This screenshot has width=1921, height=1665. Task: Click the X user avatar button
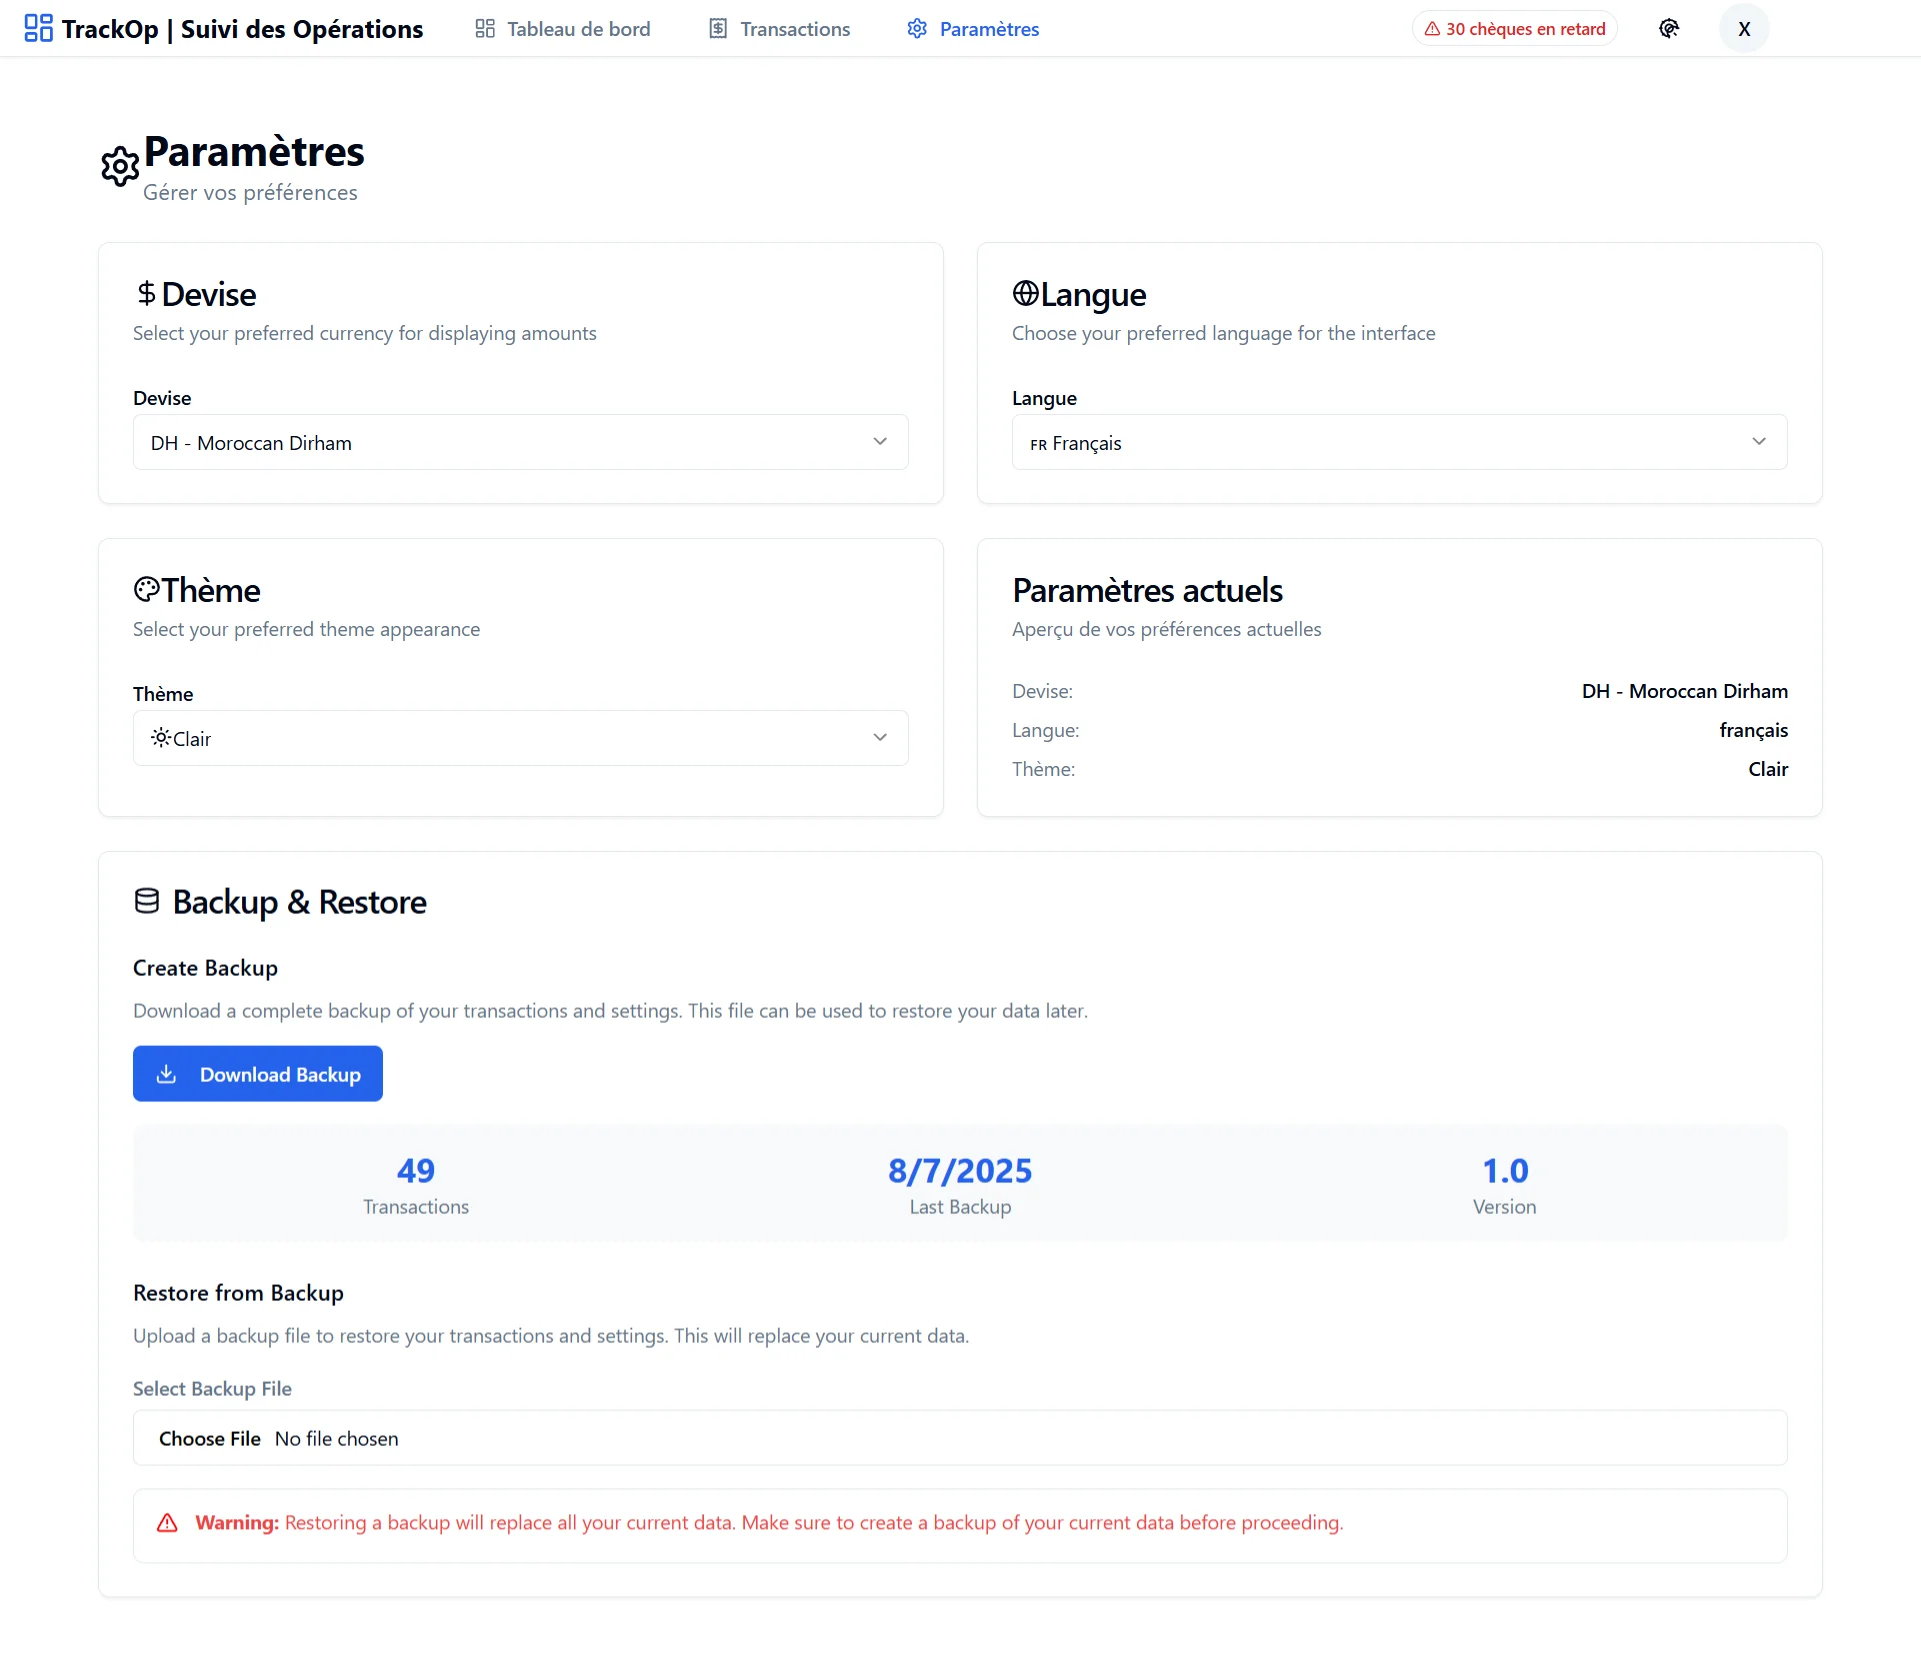click(x=1743, y=29)
